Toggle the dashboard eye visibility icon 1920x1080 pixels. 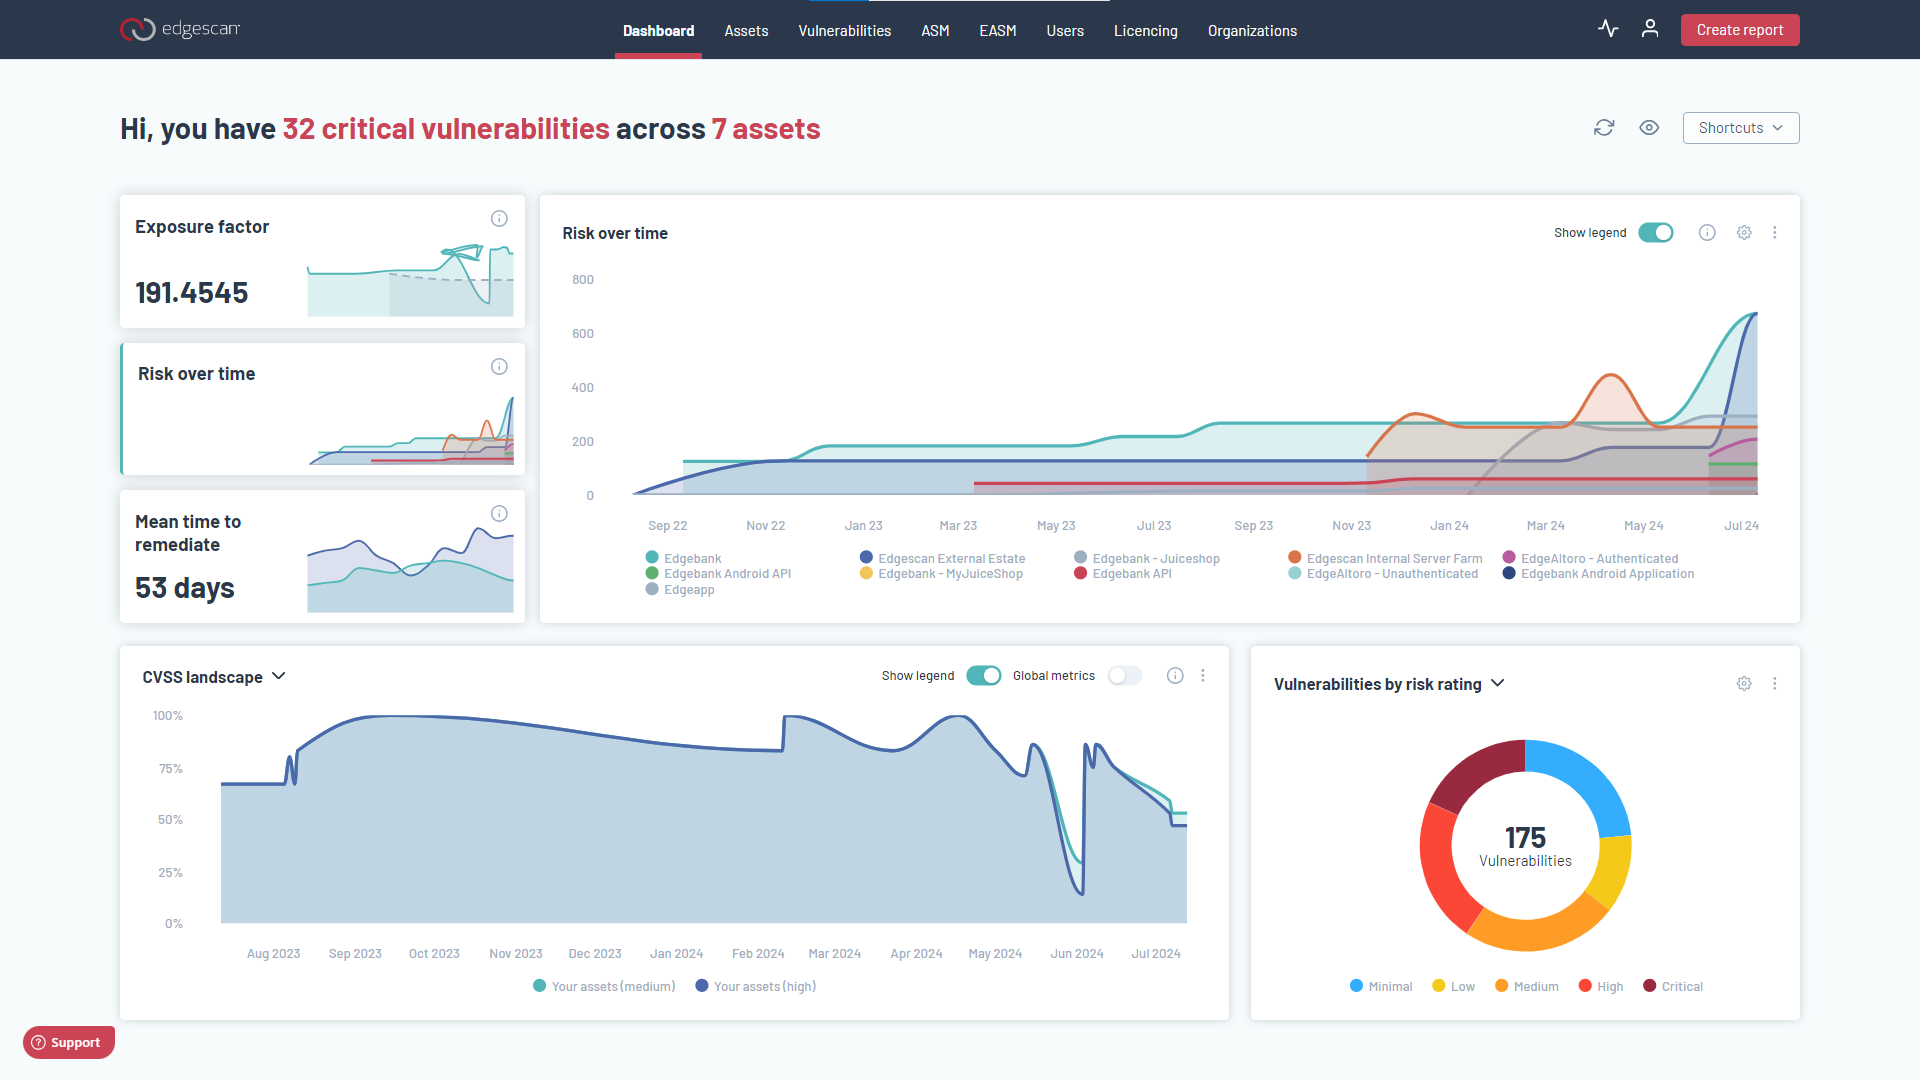1649,128
